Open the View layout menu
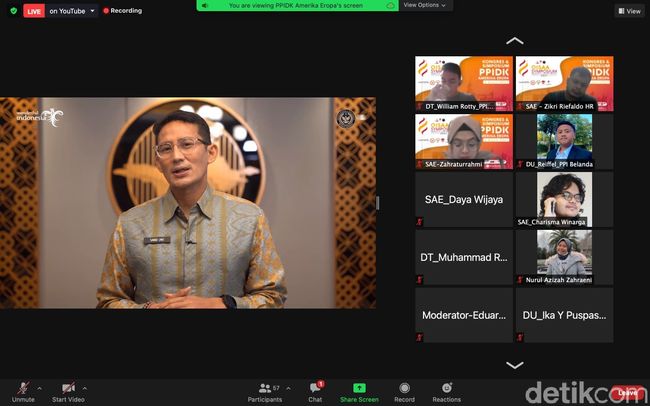 pyautogui.click(x=628, y=11)
